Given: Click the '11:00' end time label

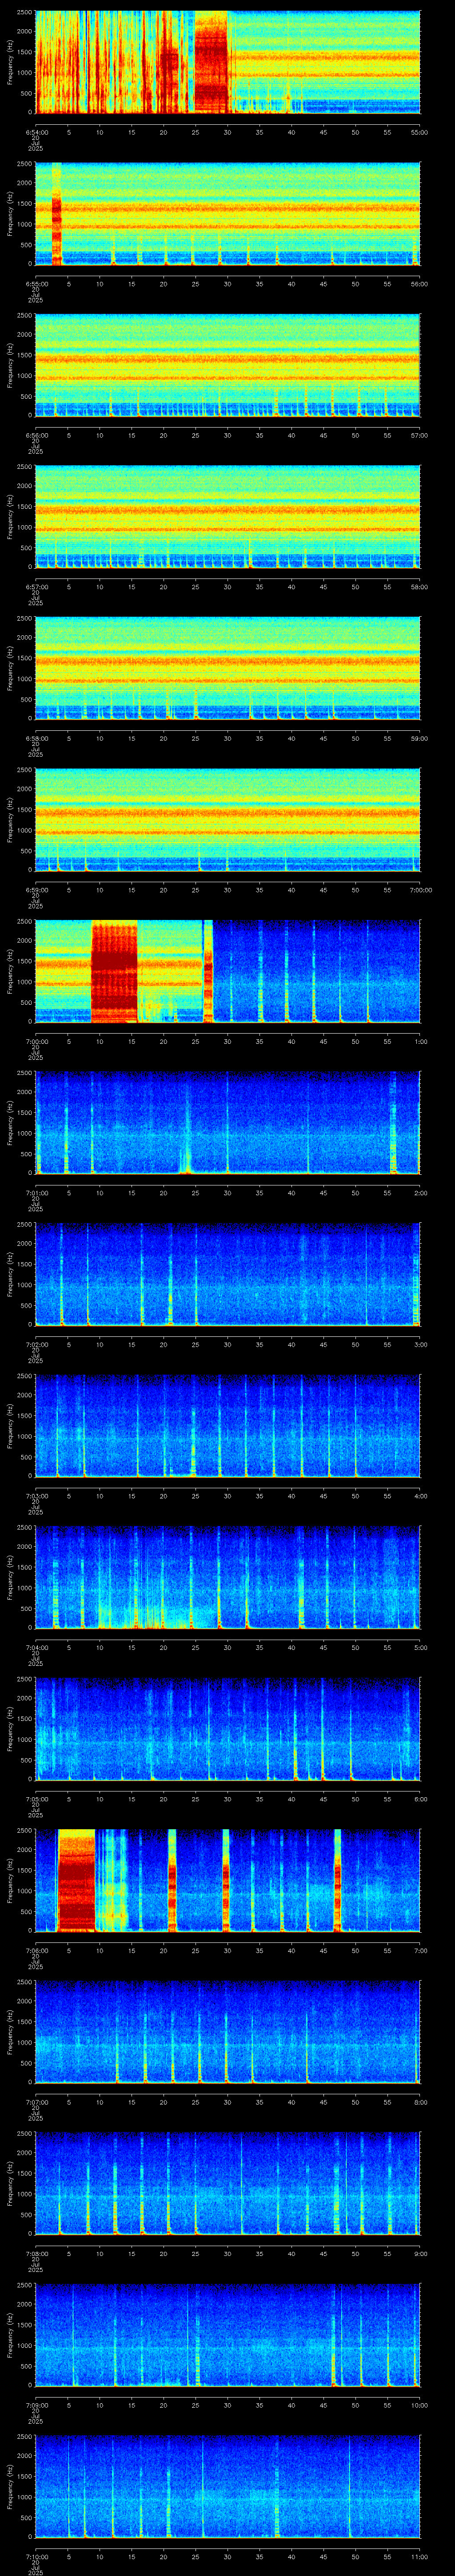Looking at the screenshot, I should 419,2556.
